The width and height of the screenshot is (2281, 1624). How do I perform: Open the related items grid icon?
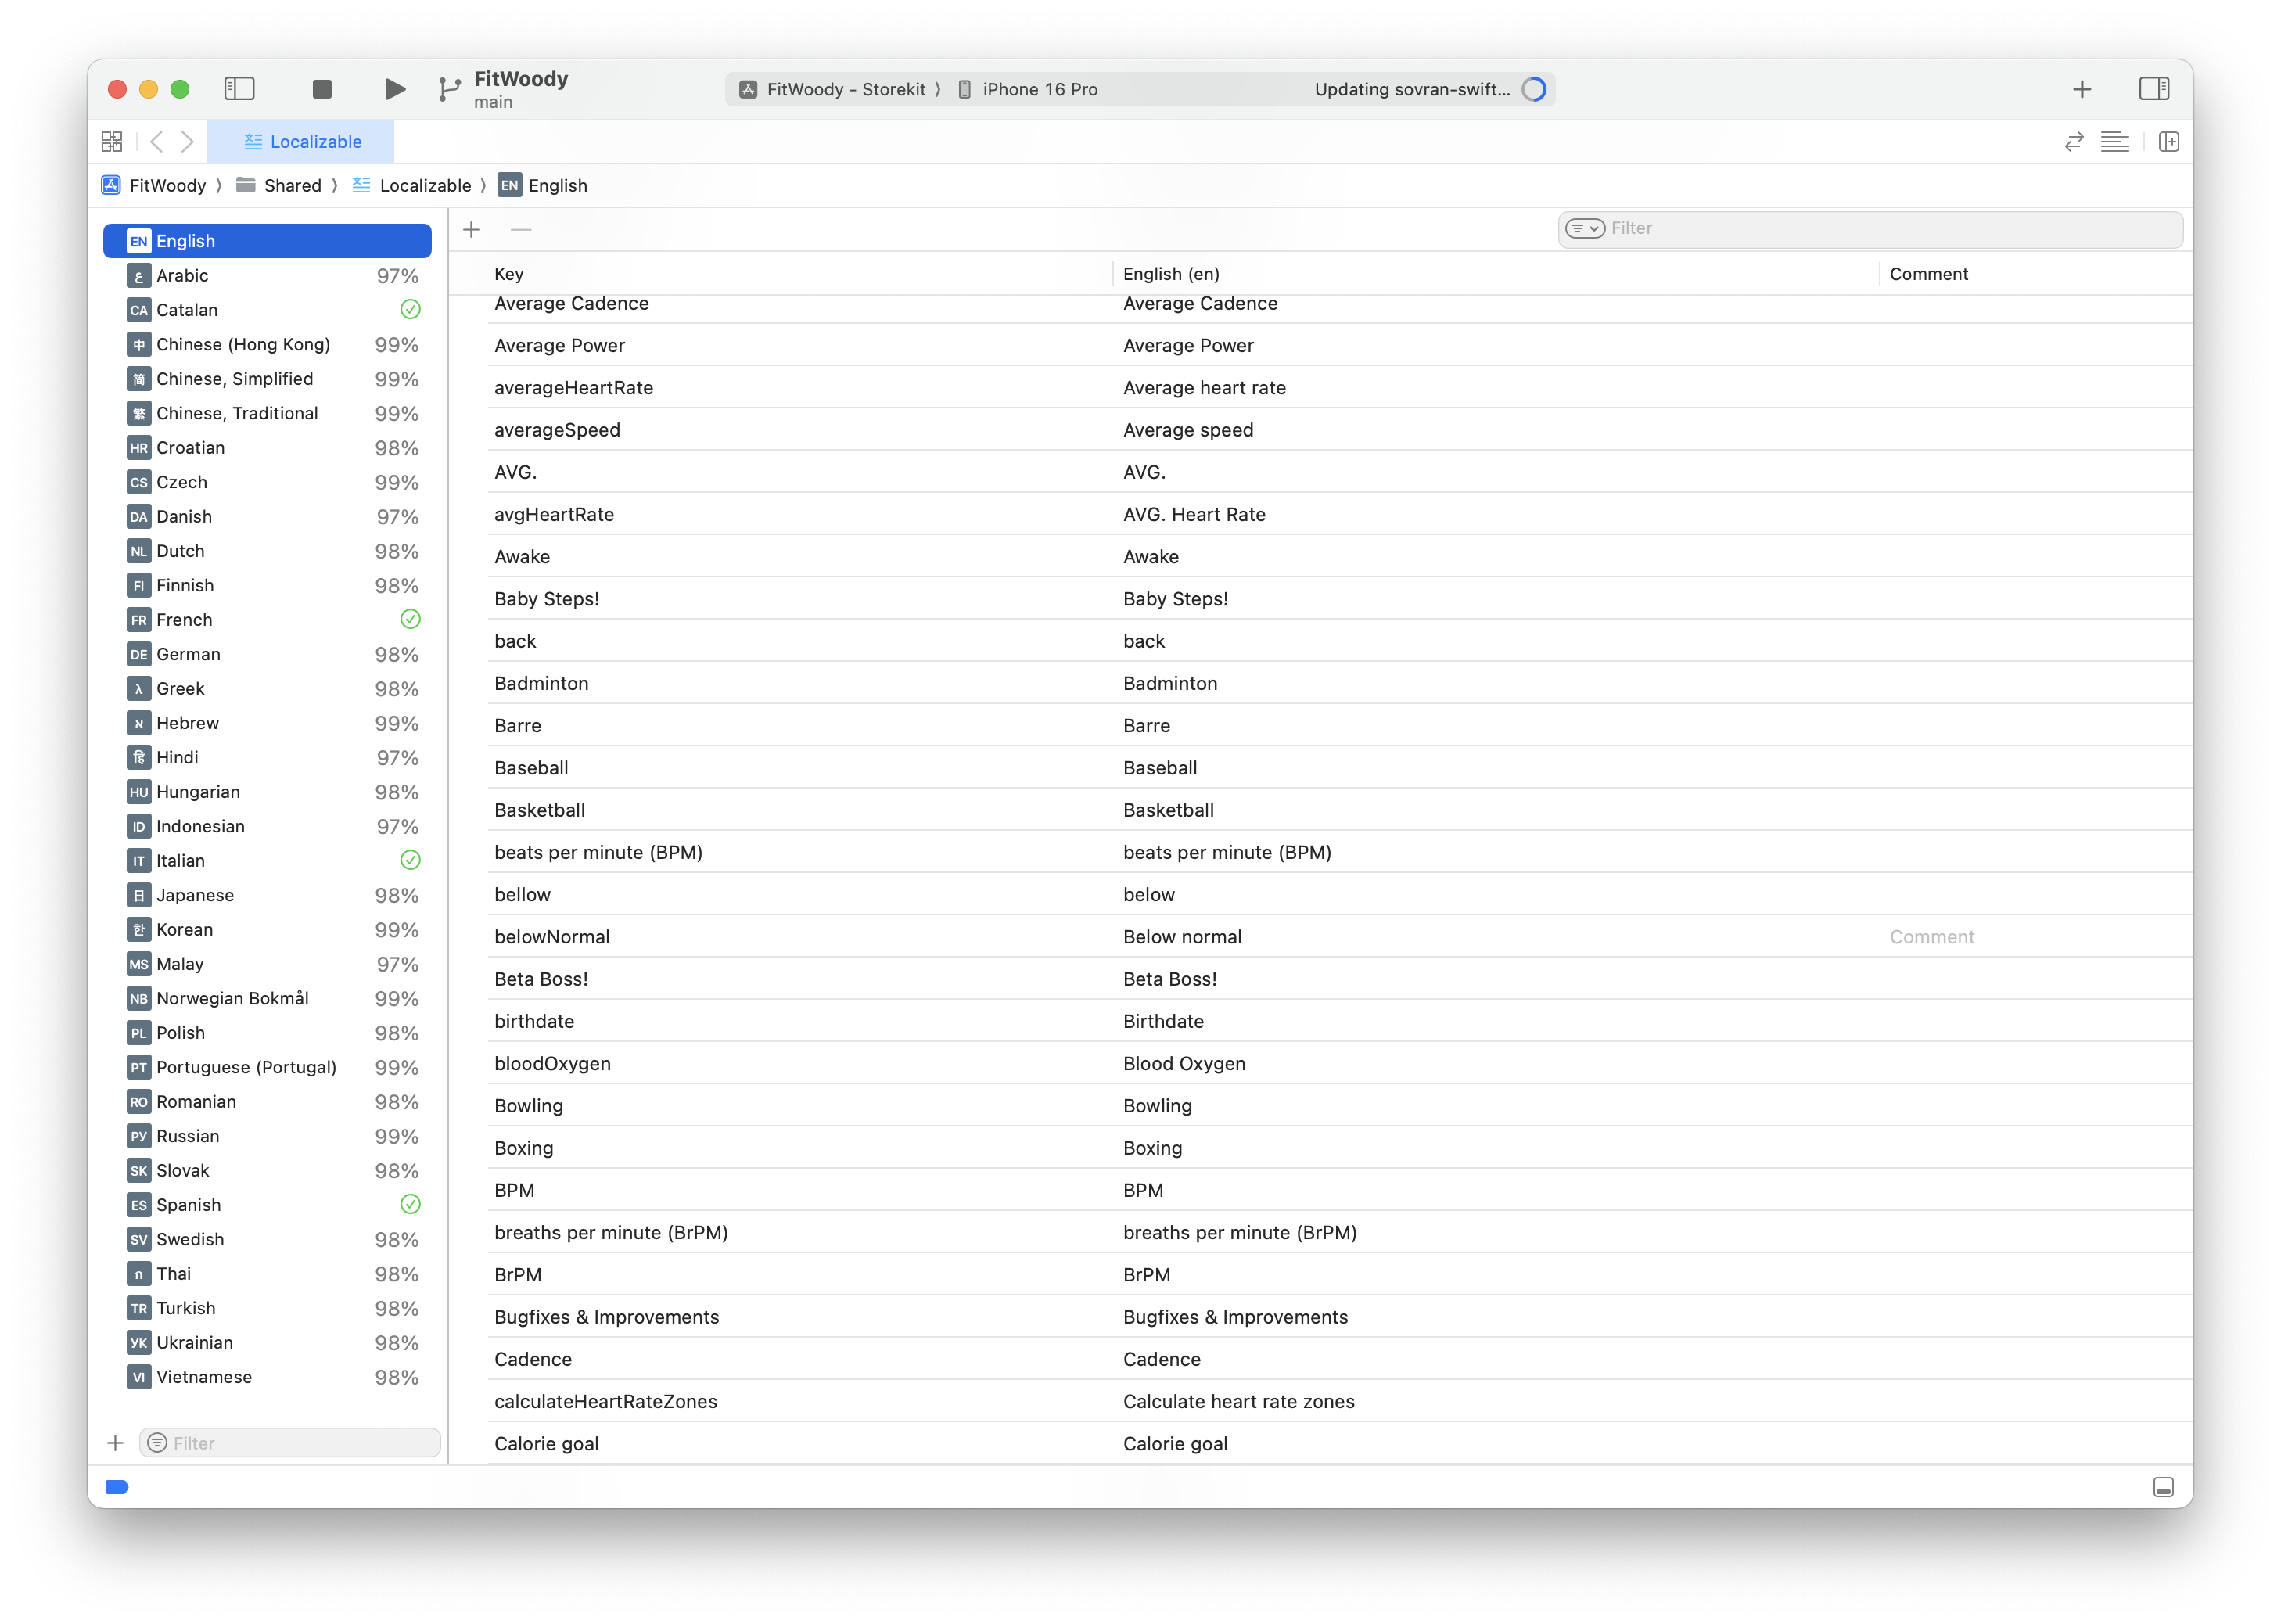click(112, 142)
